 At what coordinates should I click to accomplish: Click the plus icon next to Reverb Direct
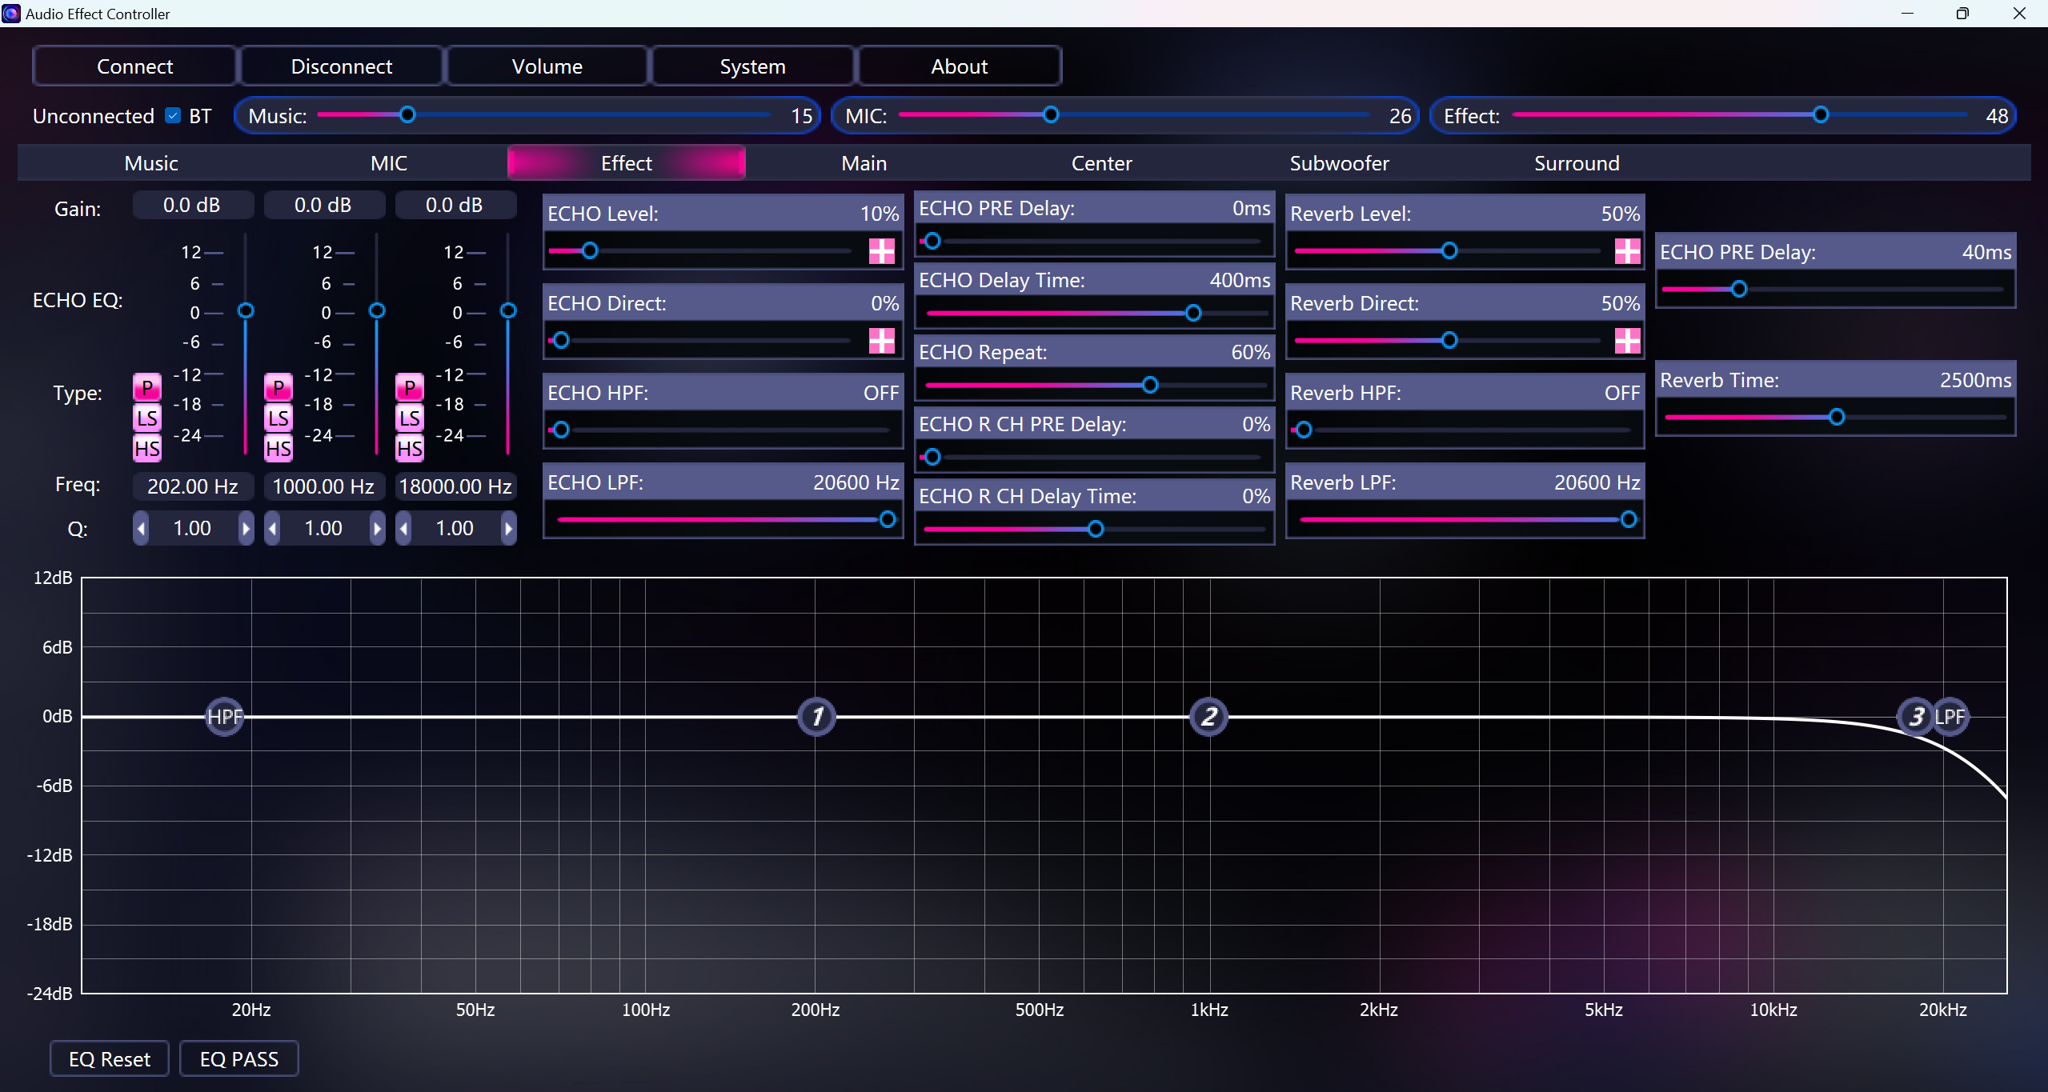(1627, 341)
